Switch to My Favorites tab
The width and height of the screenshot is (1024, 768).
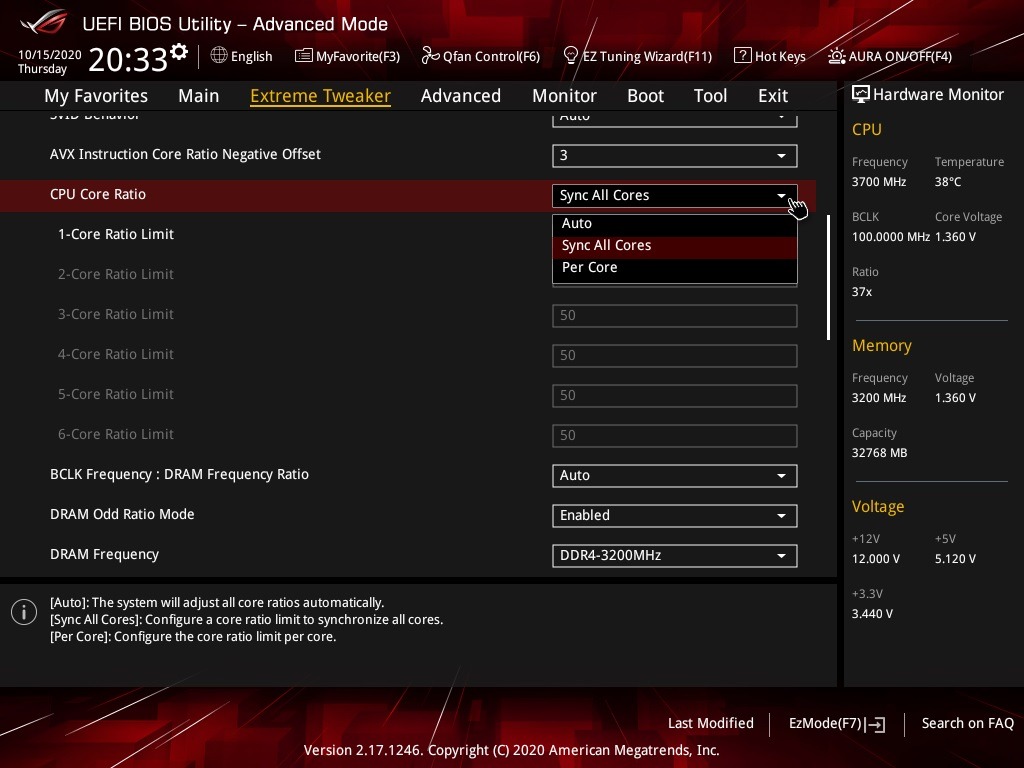click(96, 95)
